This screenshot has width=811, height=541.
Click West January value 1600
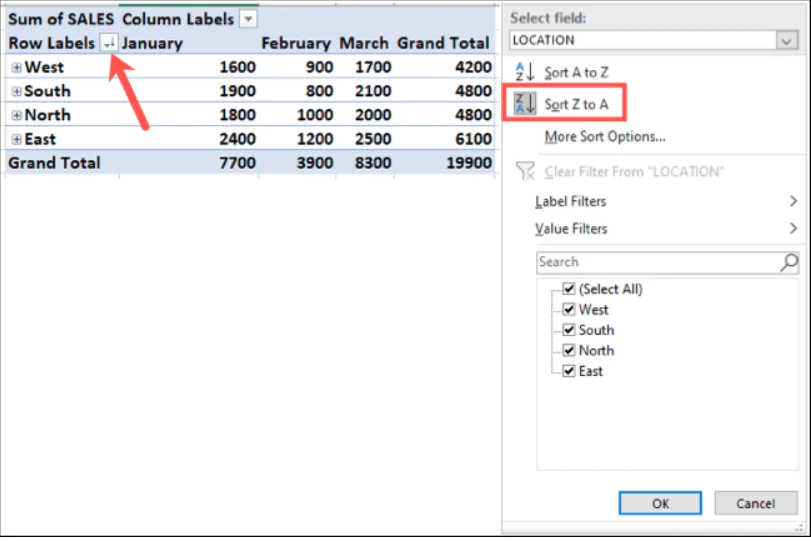[x=237, y=67]
